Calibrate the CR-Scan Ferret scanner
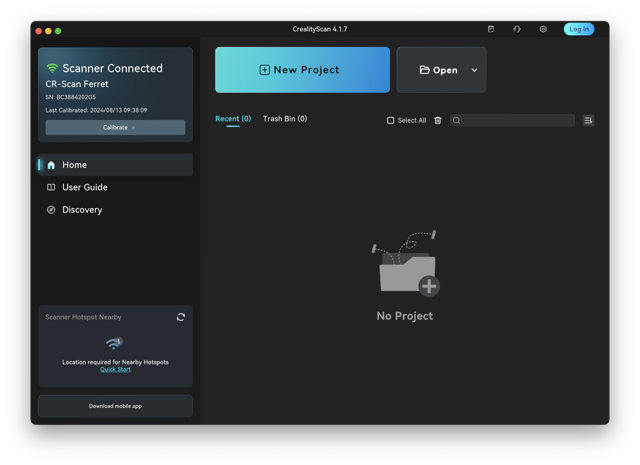Image resolution: width=640 pixels, height=465 pixels. 115,127
